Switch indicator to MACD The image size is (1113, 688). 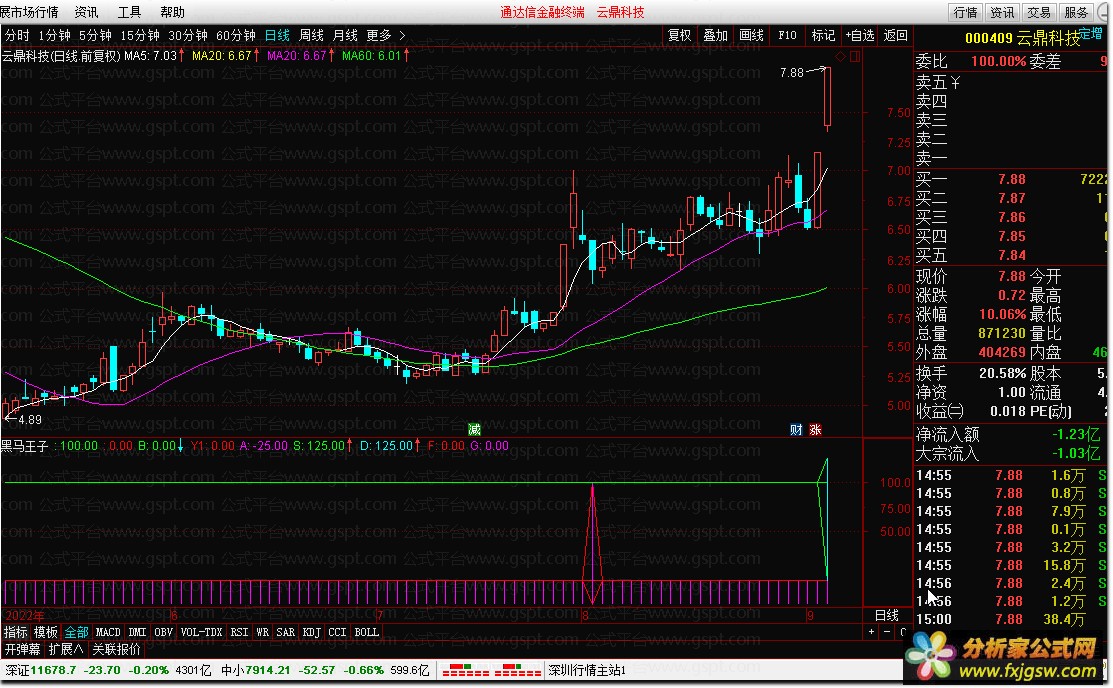click(108, 632)
